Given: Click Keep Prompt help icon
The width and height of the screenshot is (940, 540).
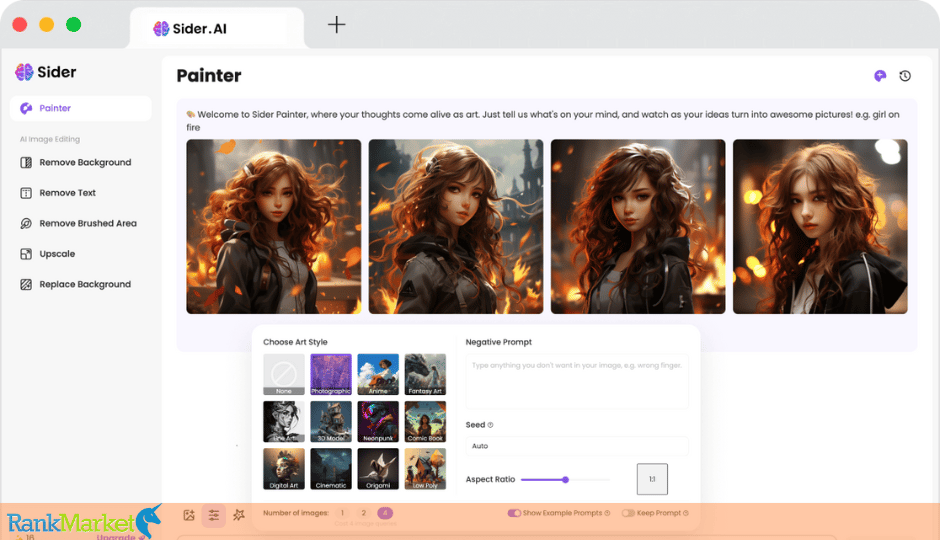Looking at the screenshot, I should tap(686, 513).
